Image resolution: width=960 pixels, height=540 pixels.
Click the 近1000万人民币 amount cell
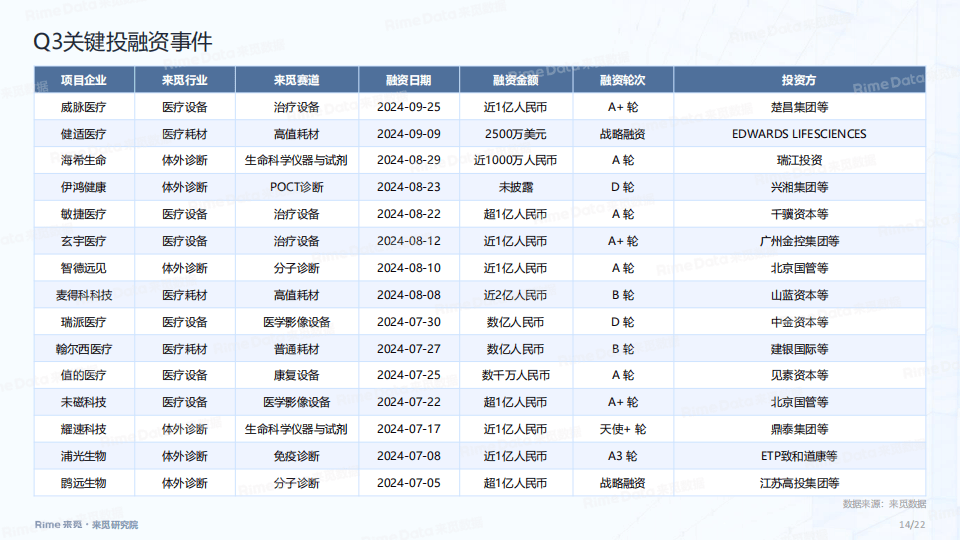pyautogui.click(x=516, y=160)
